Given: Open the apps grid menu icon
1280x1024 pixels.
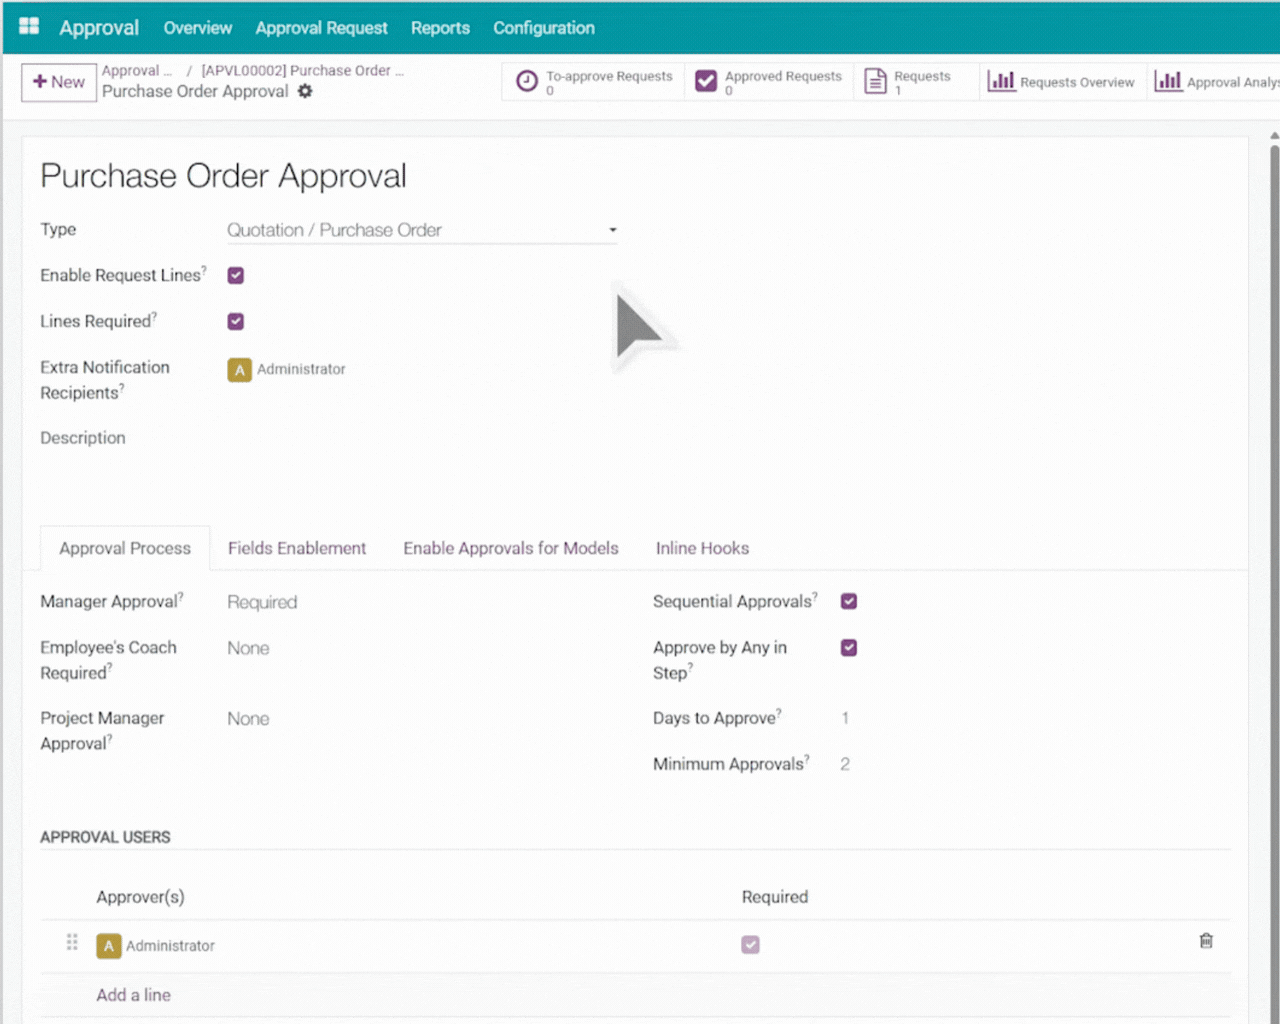Looking at the screenshot, I should pos(29,27).
